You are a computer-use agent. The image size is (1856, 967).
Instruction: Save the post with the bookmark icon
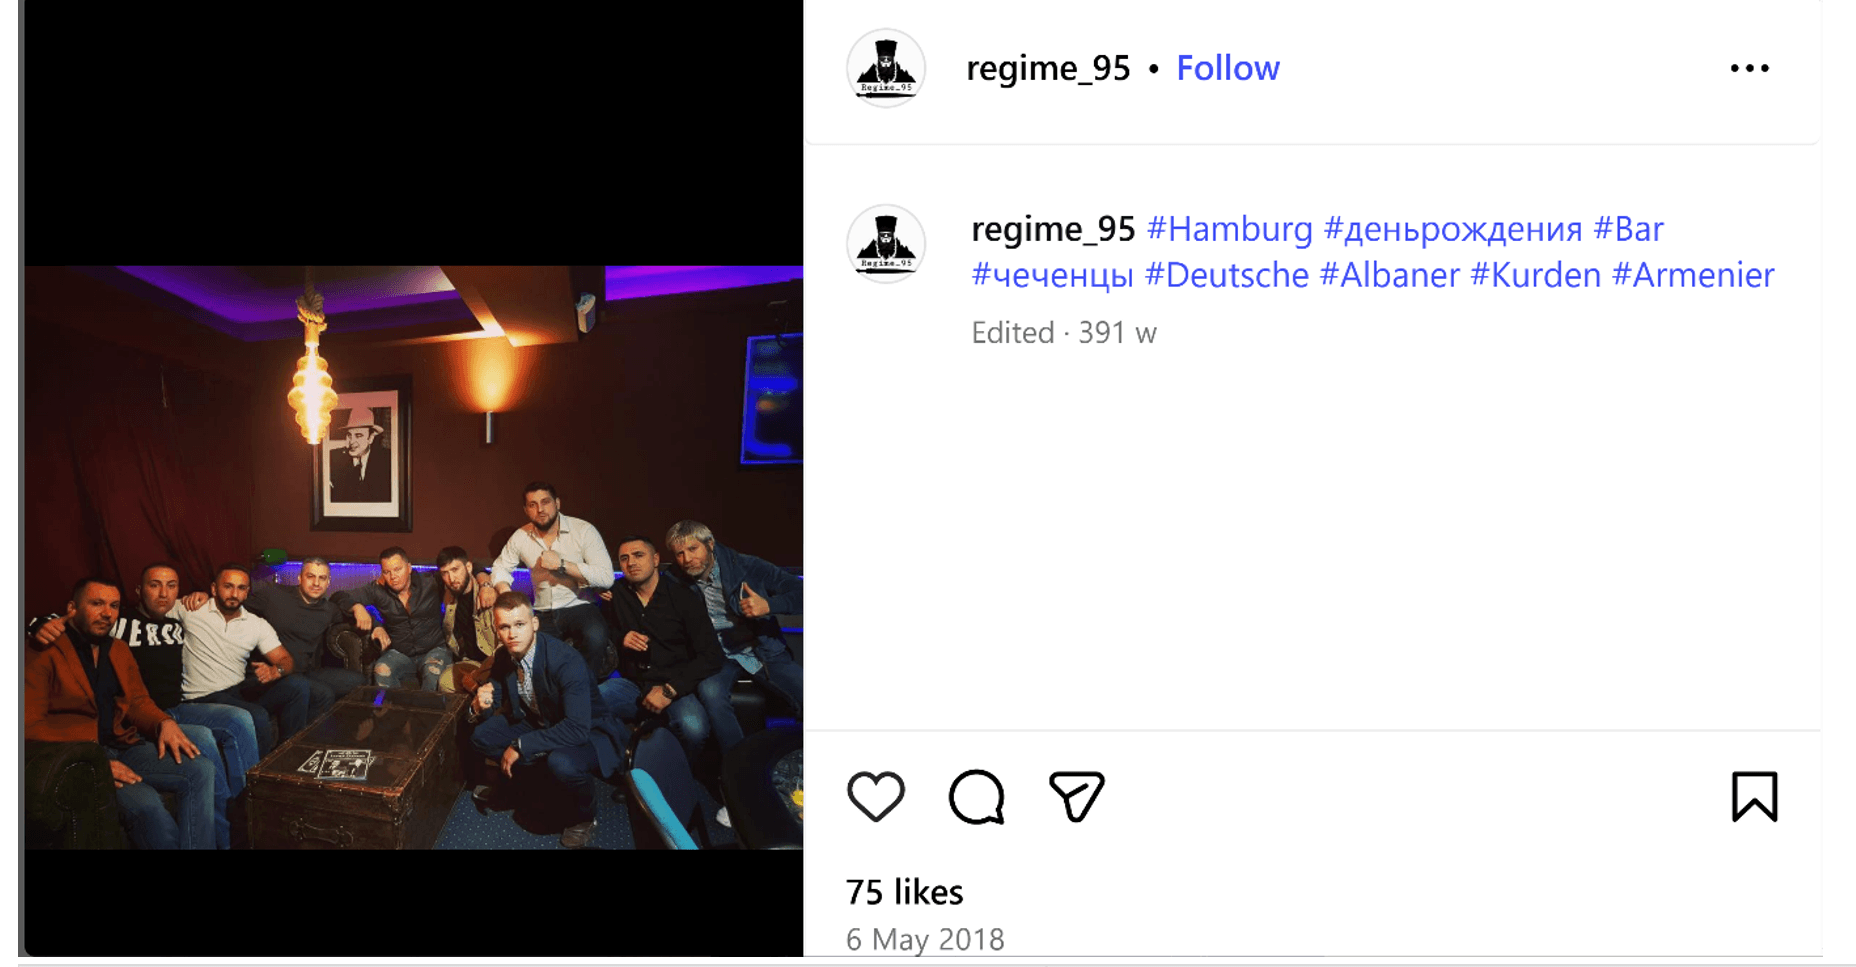1754,797
